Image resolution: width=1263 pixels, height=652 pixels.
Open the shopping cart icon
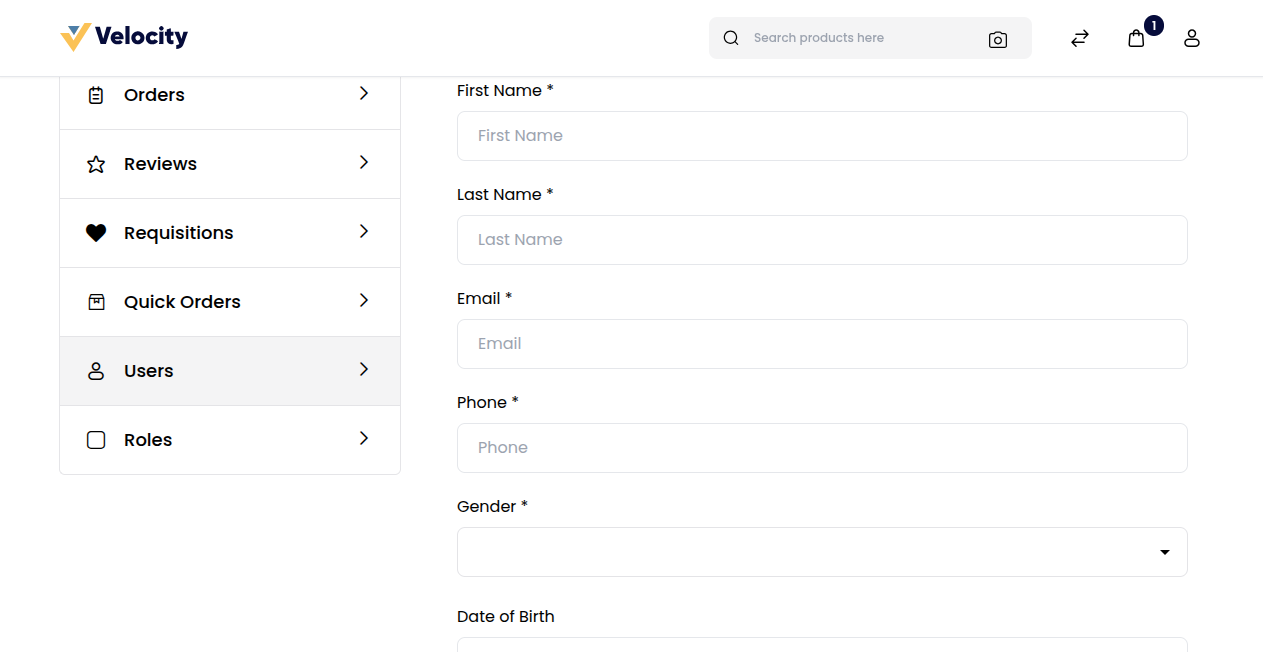pos(1136,38)
